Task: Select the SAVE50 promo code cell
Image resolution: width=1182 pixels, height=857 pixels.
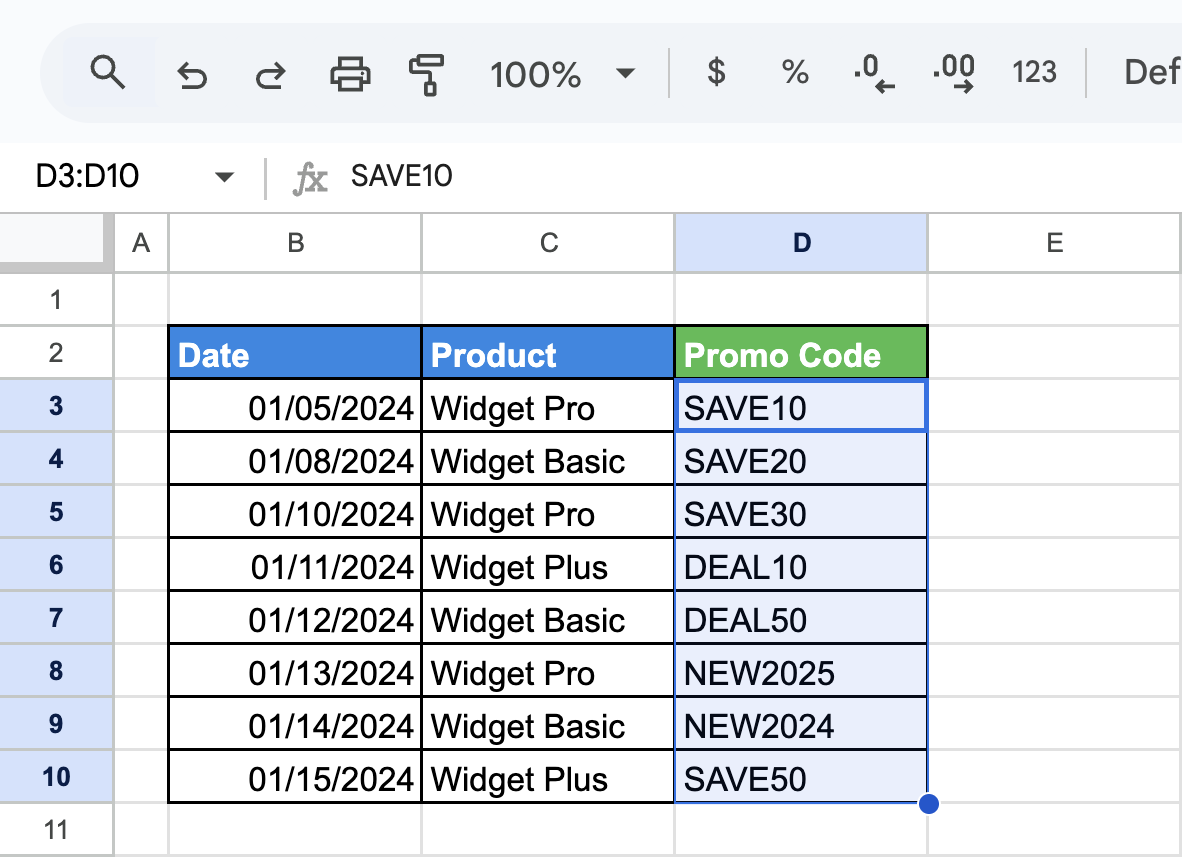Action: coord(801,777)
